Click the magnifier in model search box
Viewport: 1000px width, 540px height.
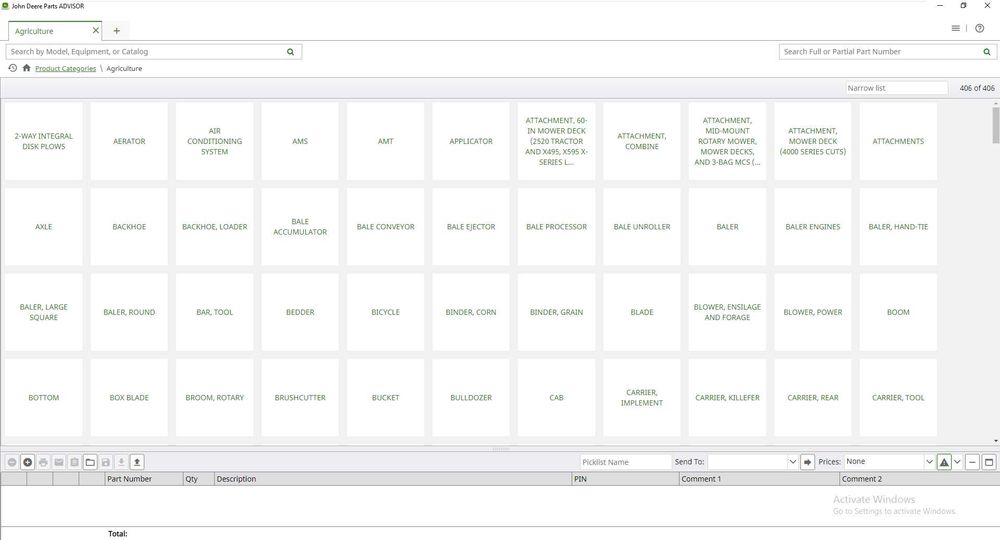290,52
